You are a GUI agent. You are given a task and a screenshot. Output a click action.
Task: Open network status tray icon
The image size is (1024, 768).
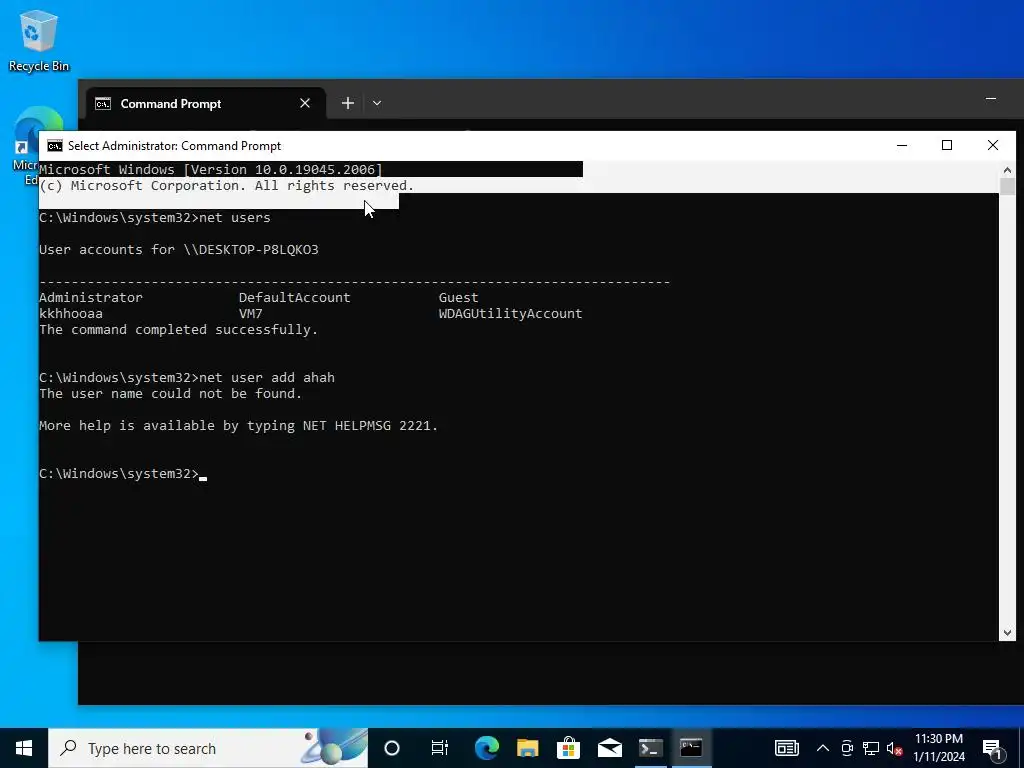tap(871, 748)
